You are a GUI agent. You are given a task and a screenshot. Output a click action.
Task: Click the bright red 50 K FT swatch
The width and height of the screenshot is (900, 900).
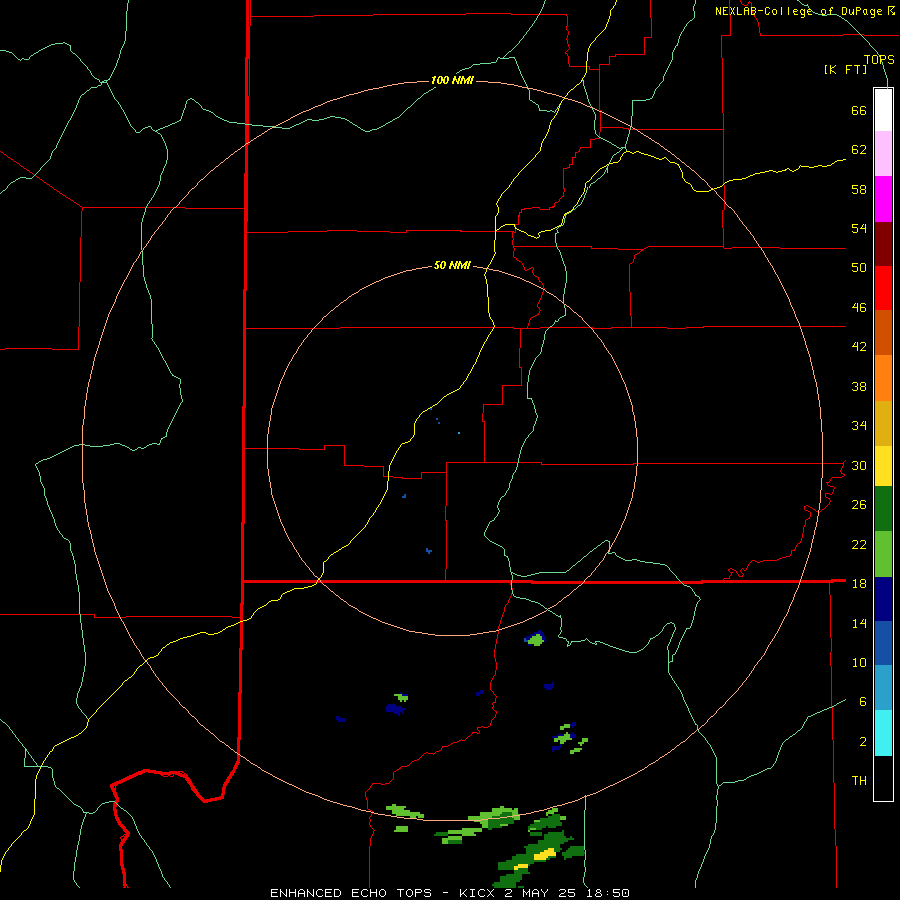click(x=883, y=288)
